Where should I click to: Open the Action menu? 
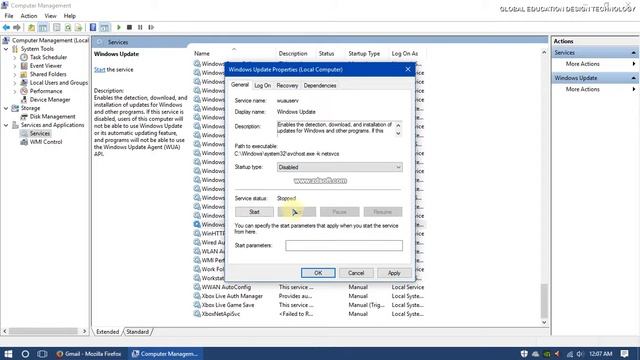coord(29,16)
